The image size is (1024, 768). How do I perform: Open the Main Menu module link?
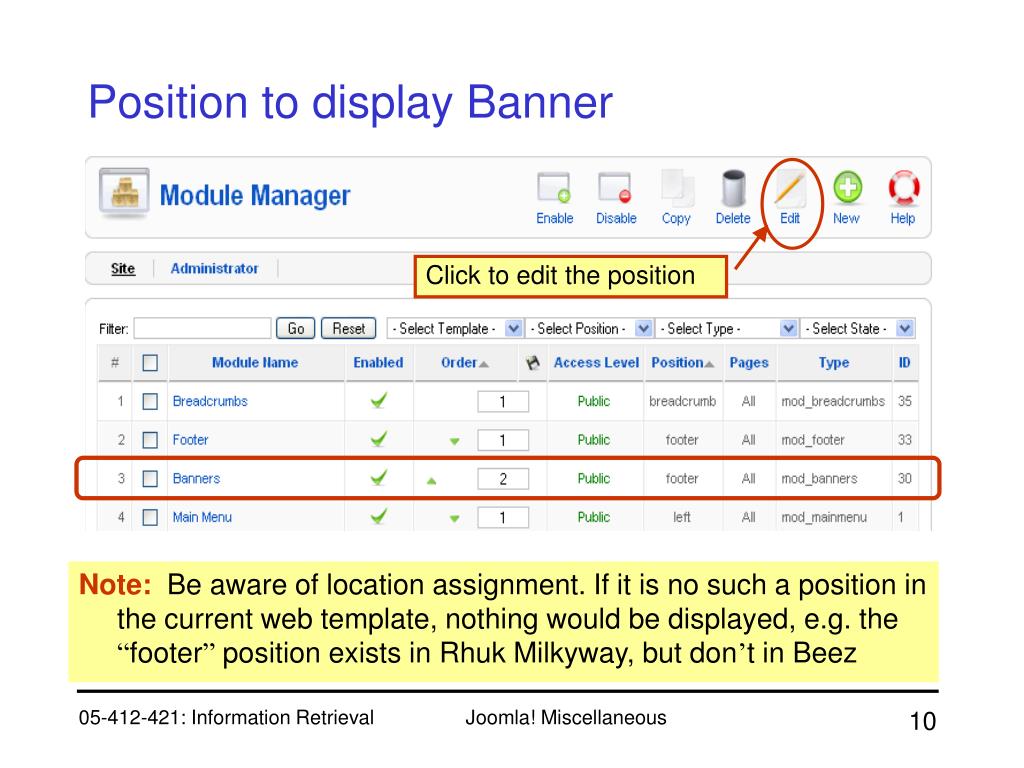pos(202,517)
